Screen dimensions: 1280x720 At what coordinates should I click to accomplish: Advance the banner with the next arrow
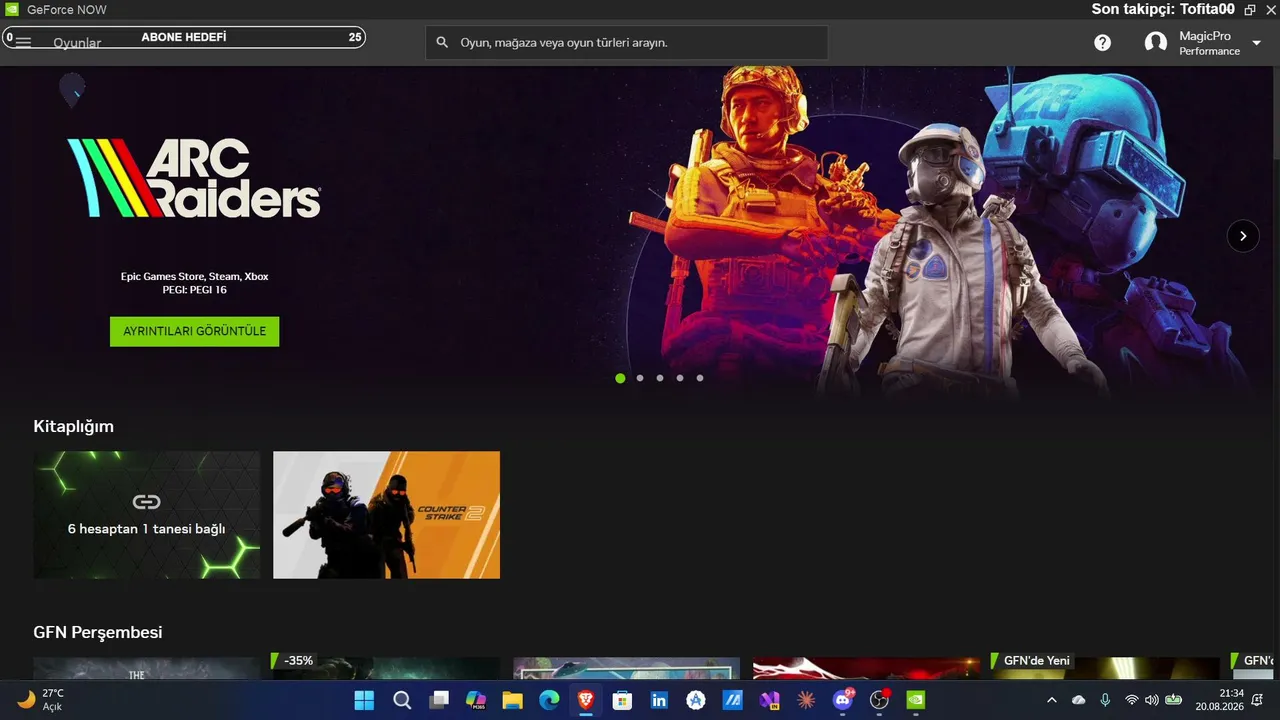click(x=1243, y=236)
